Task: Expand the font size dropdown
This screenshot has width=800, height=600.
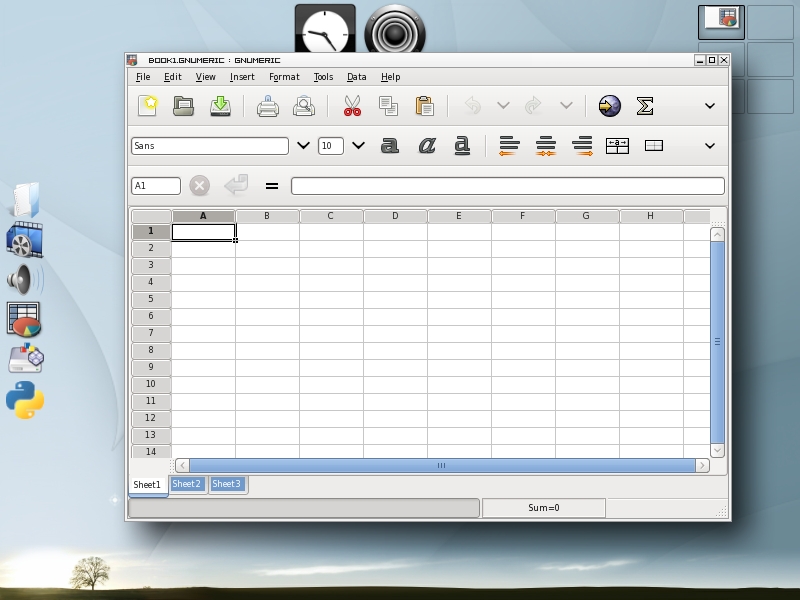Action: coord(358,146)
